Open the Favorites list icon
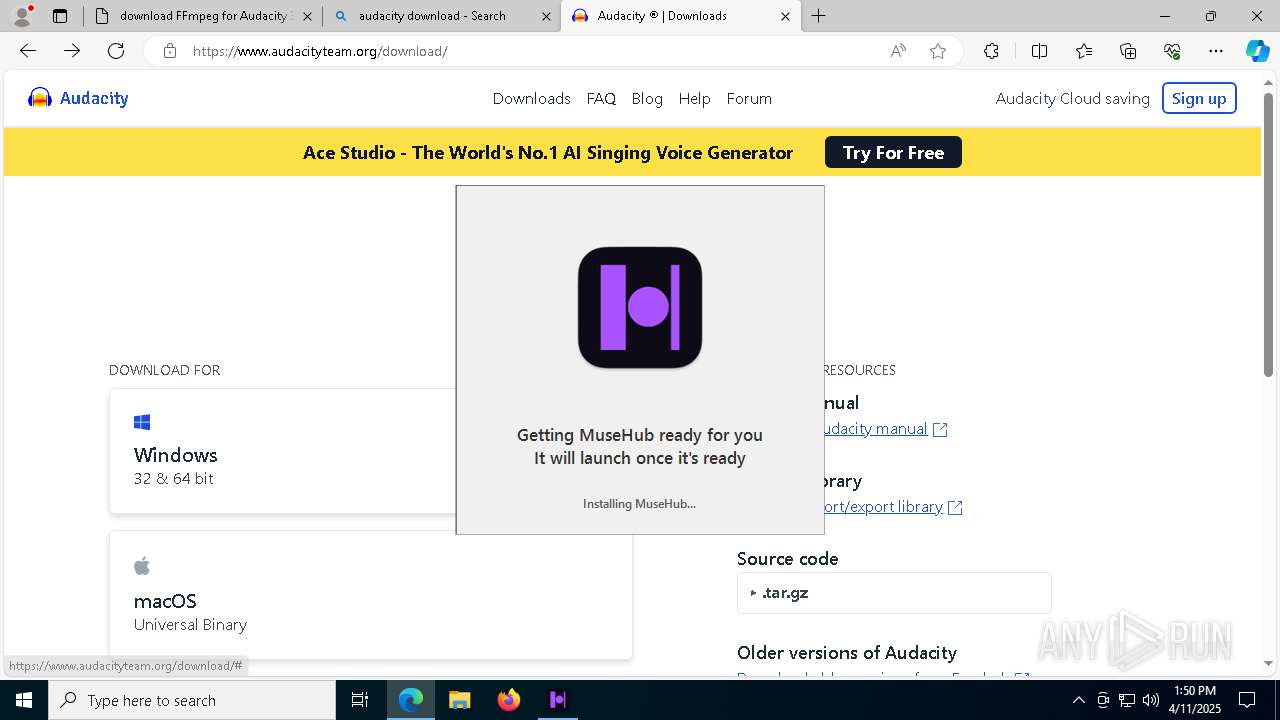 (x=1084, y=51)
